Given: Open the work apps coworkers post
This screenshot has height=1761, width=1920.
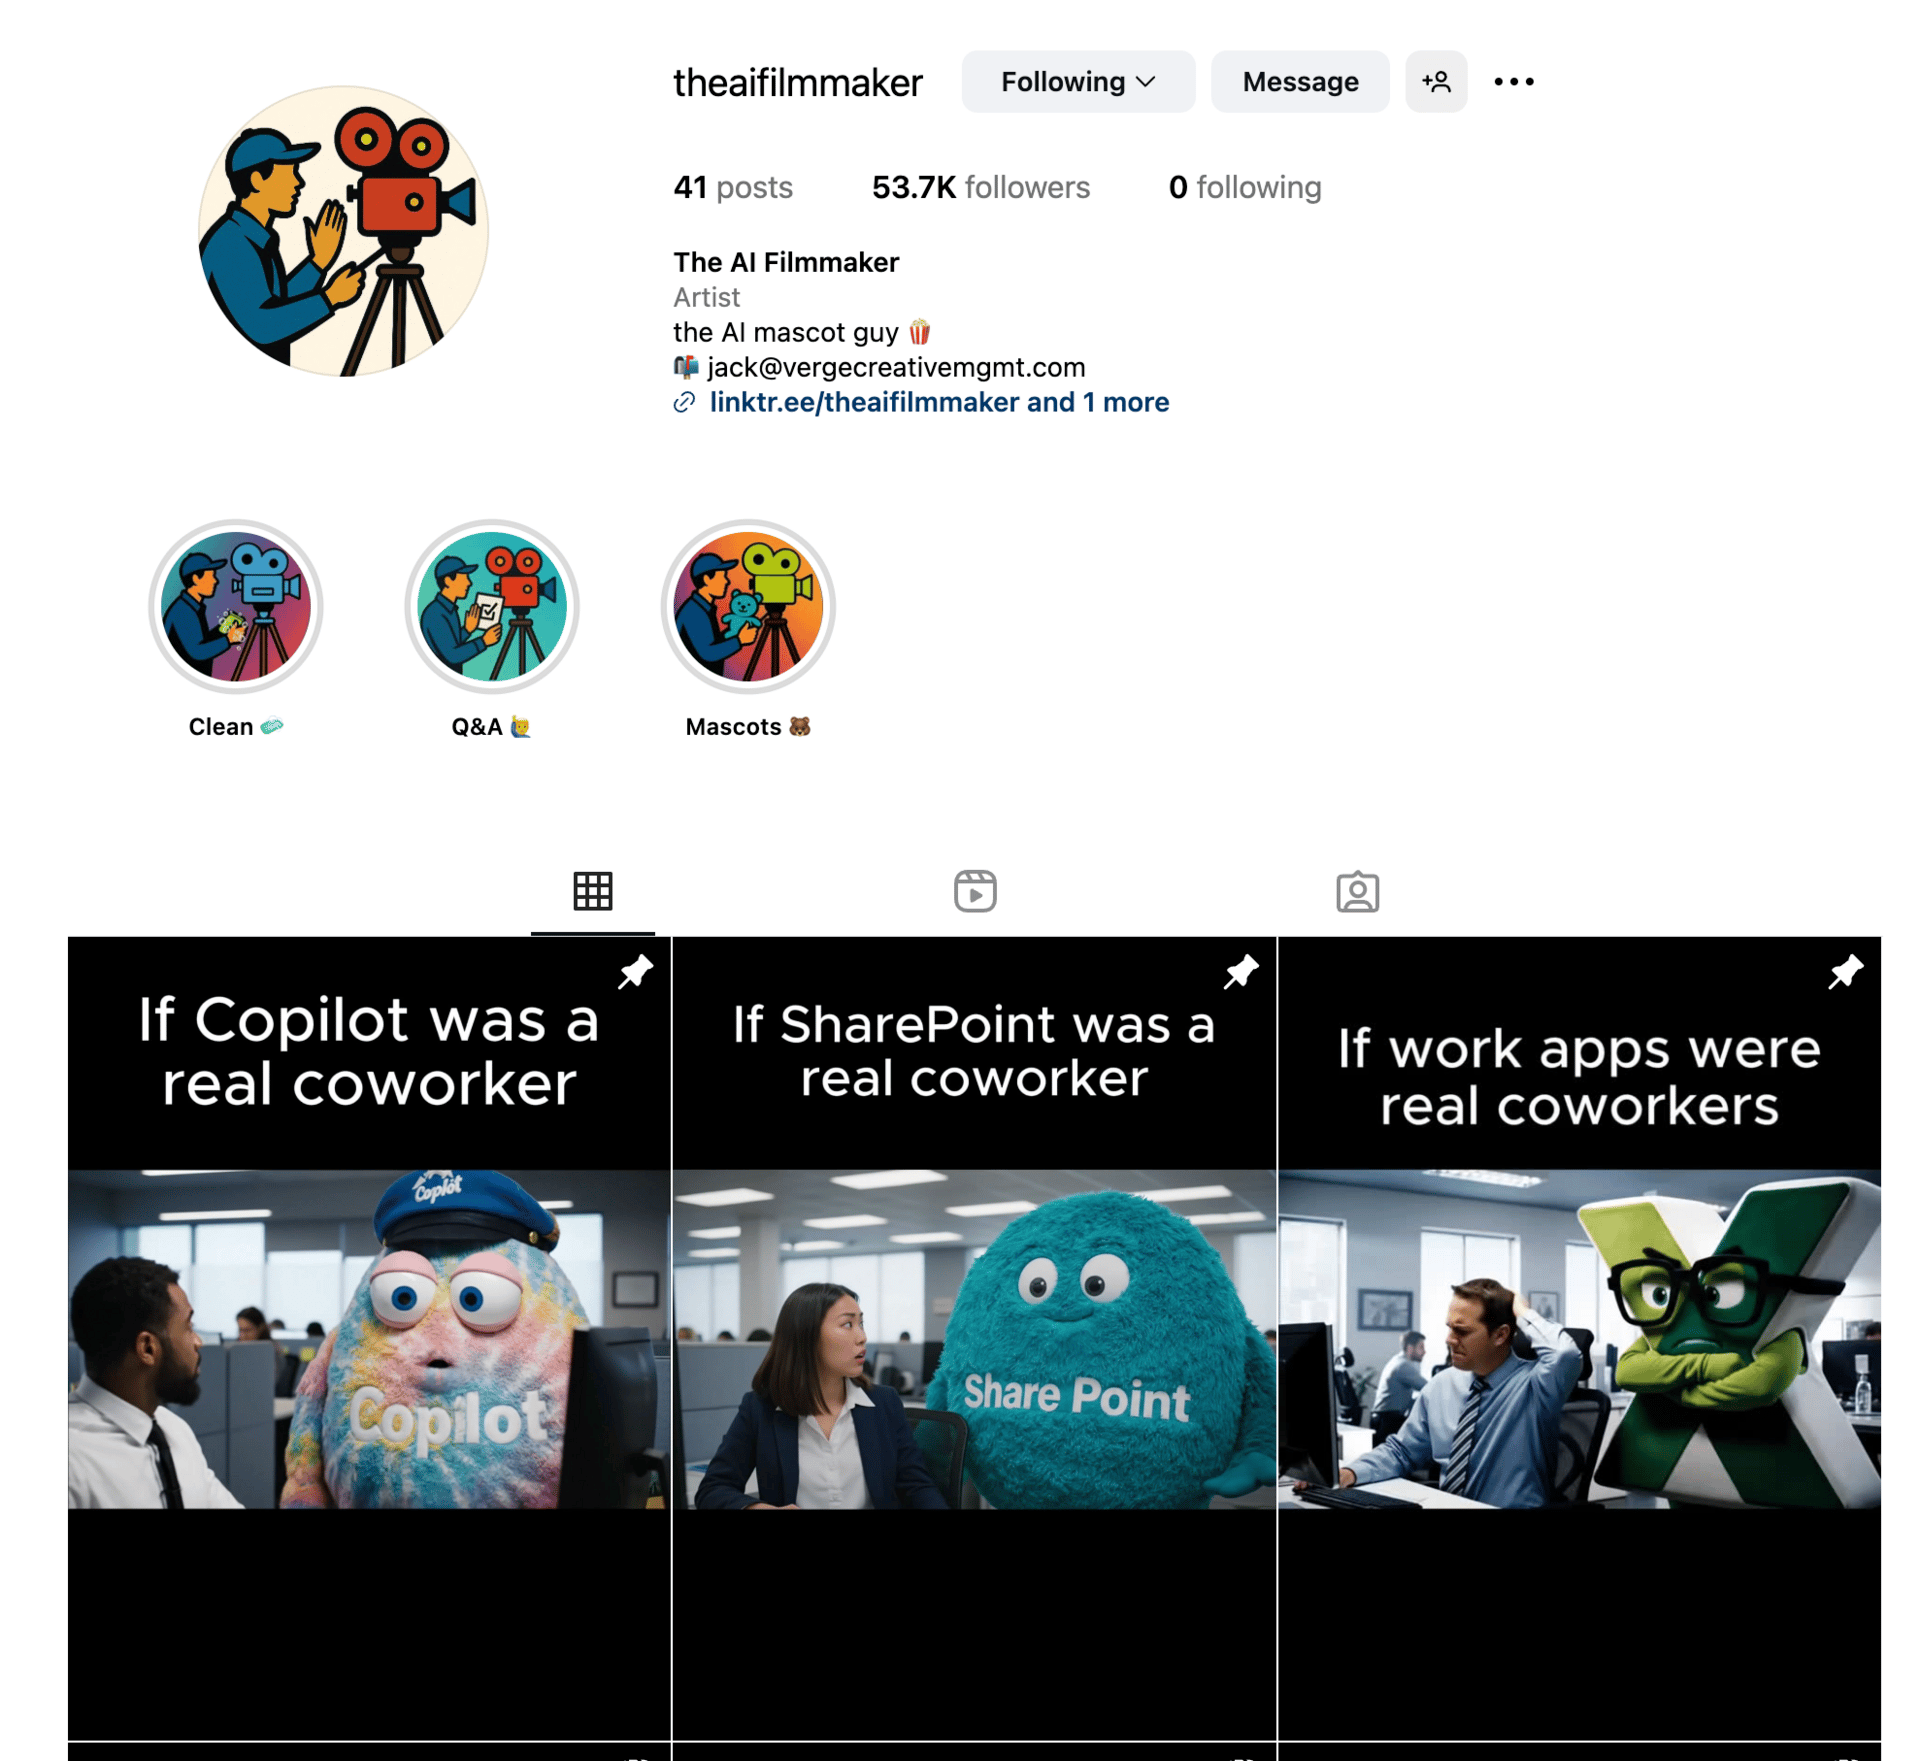Looking at the screenshot, I should tap(1578, 1338).
